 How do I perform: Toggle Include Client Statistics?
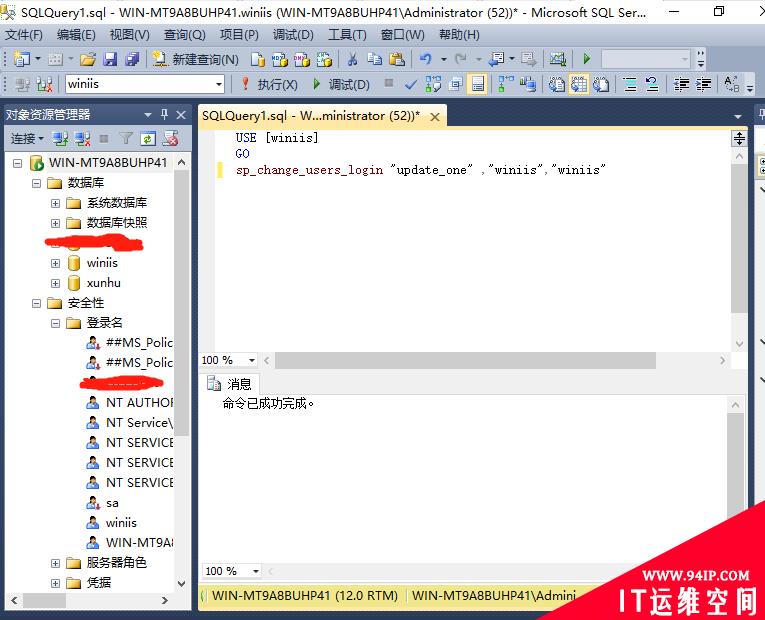click(528, 84)
